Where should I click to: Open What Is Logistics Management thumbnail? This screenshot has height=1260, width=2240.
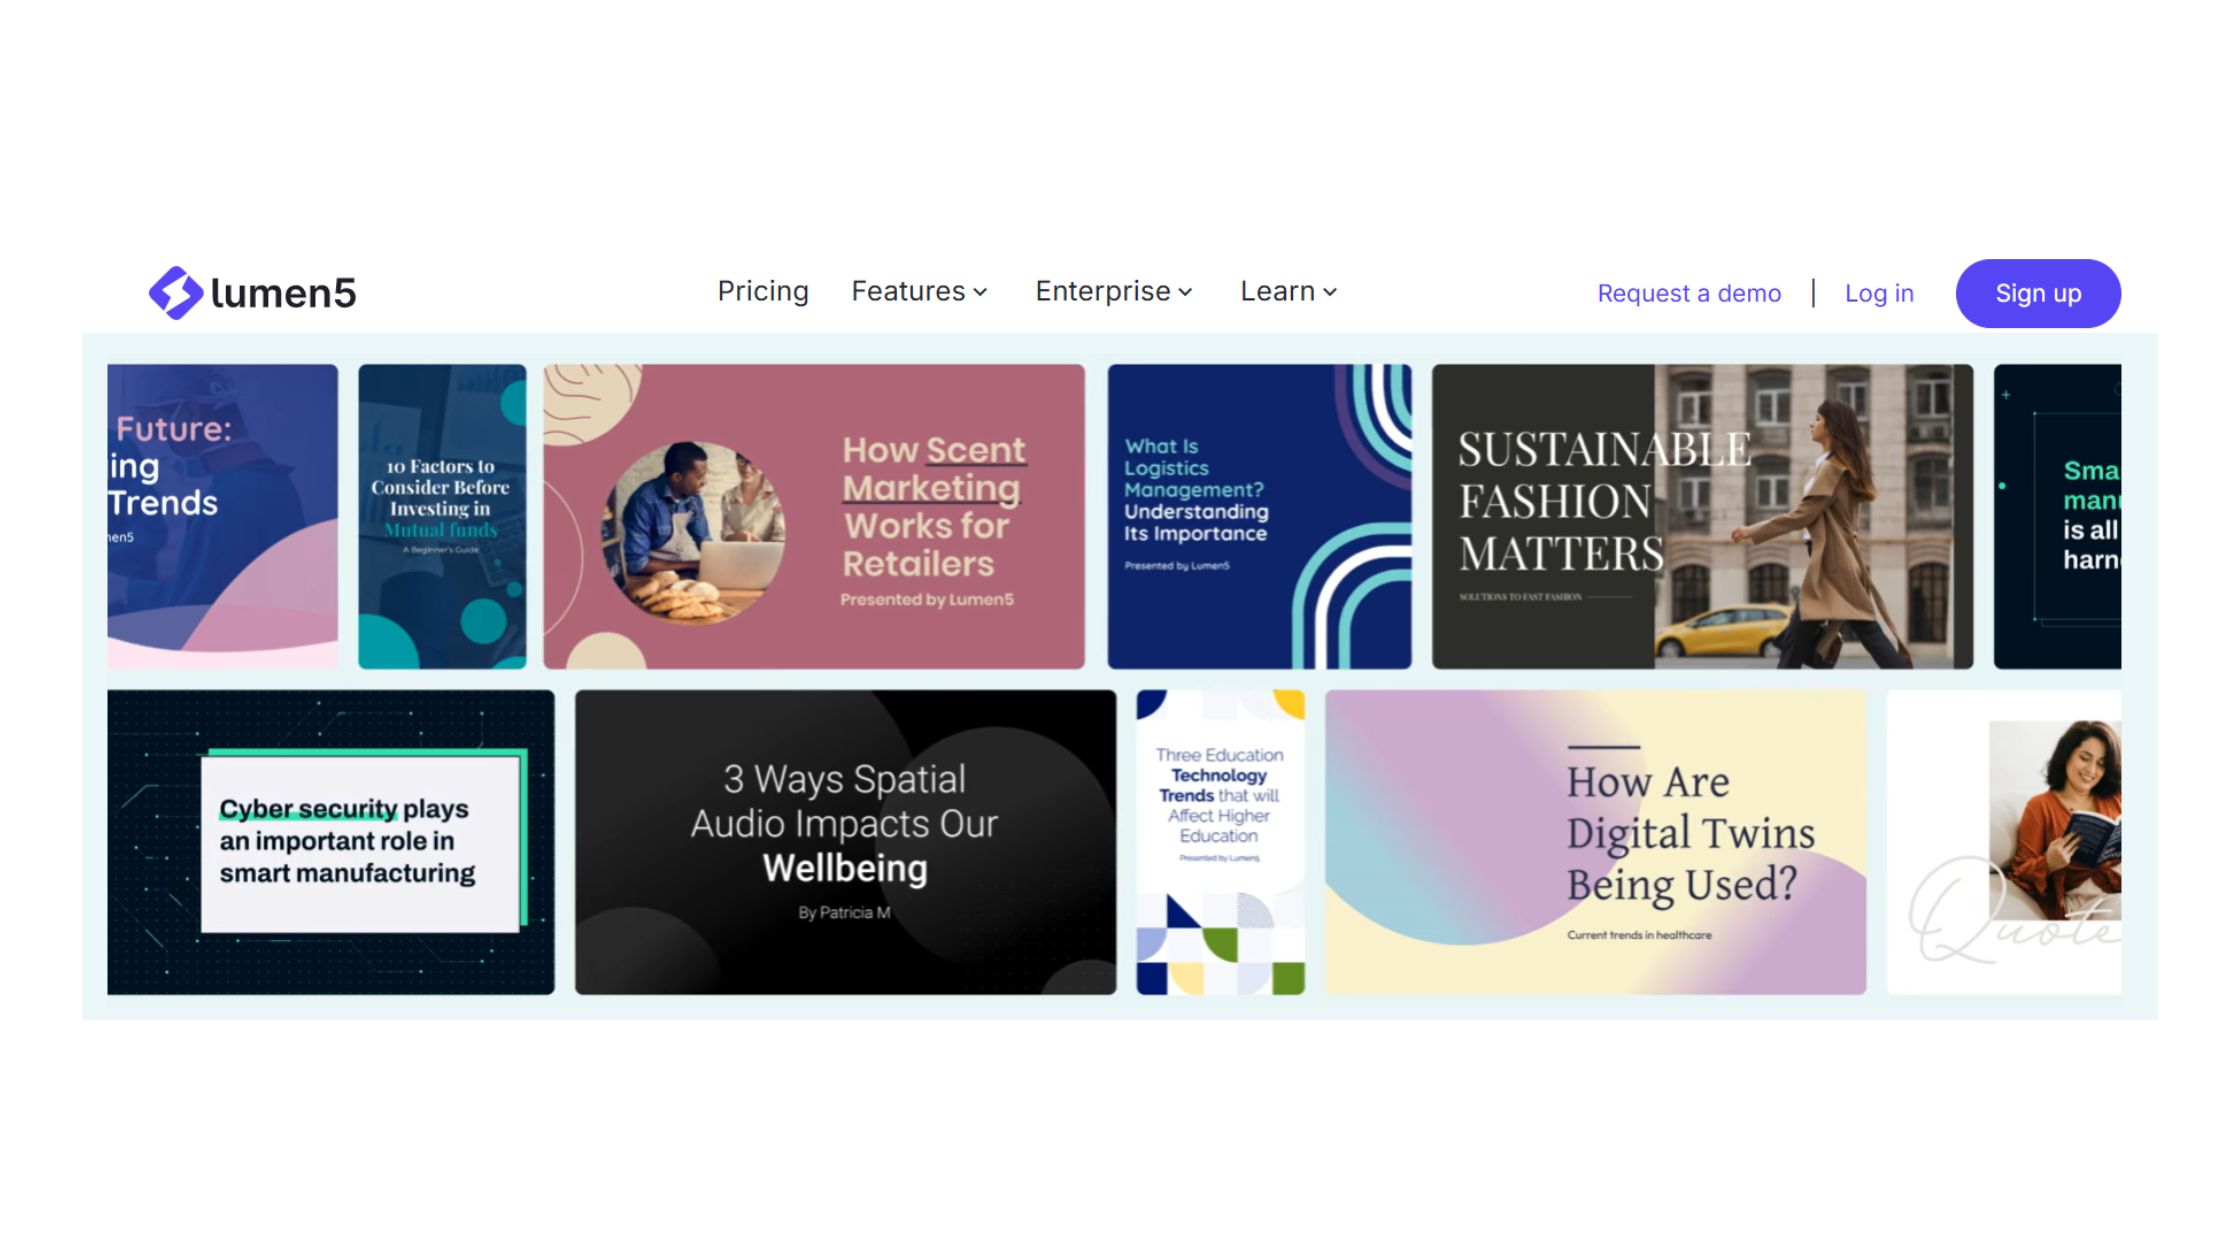pyautogui.click(x=1259, y=516)
